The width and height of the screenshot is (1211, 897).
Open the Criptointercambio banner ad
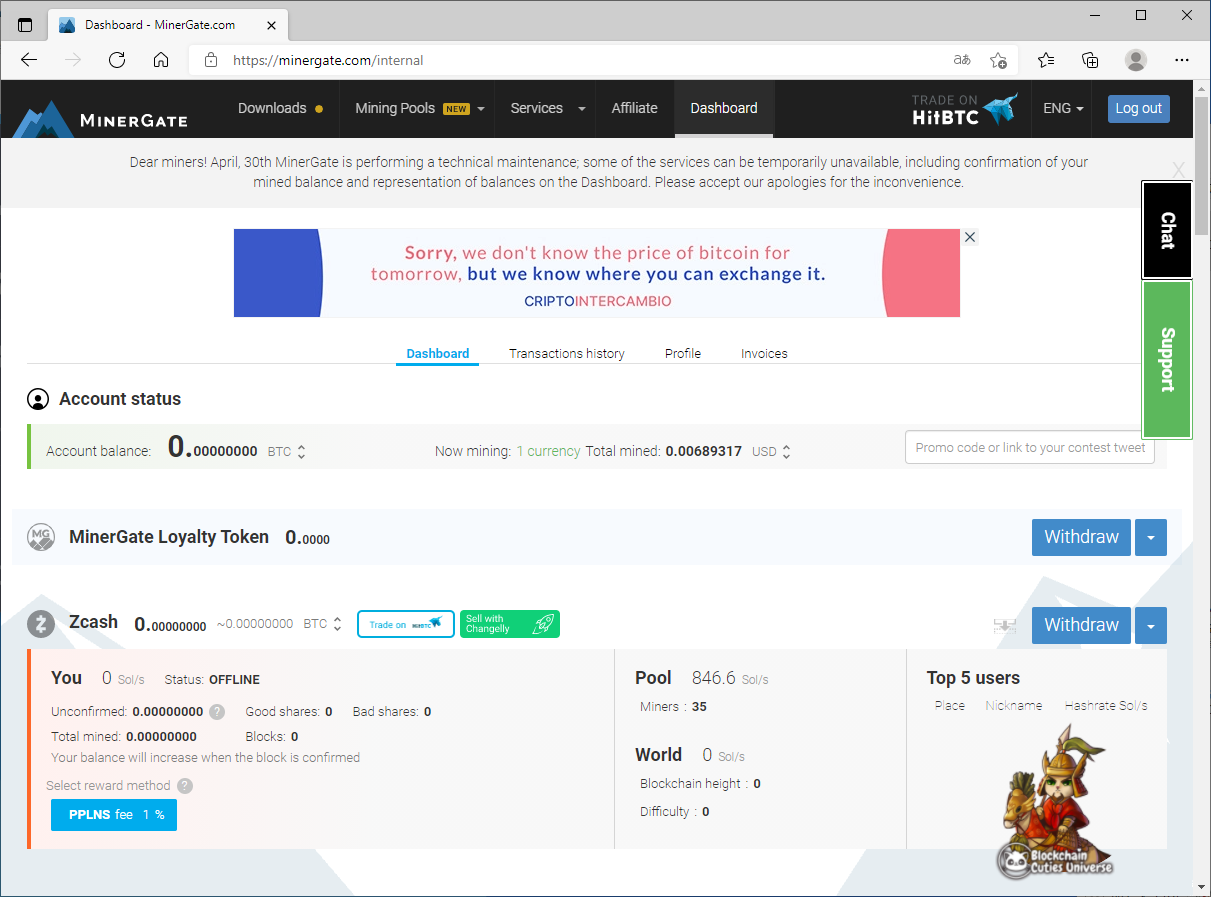point(597,273)
